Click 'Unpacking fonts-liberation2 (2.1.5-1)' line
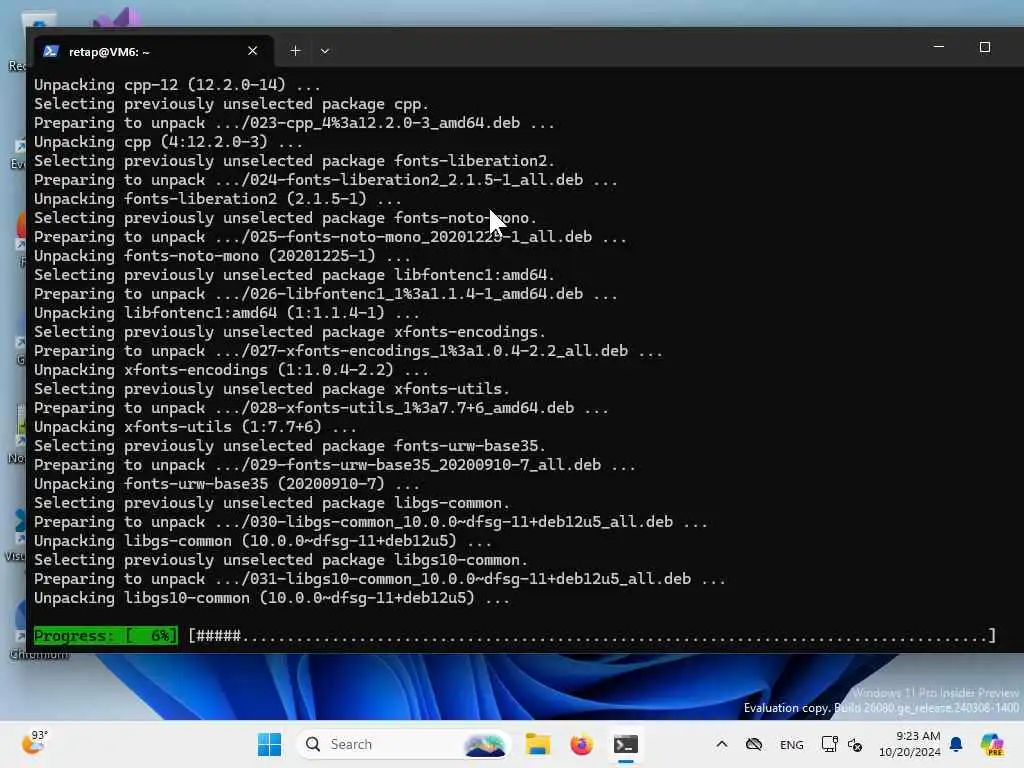The image size is (1024, 768). [x=217, y=199]
